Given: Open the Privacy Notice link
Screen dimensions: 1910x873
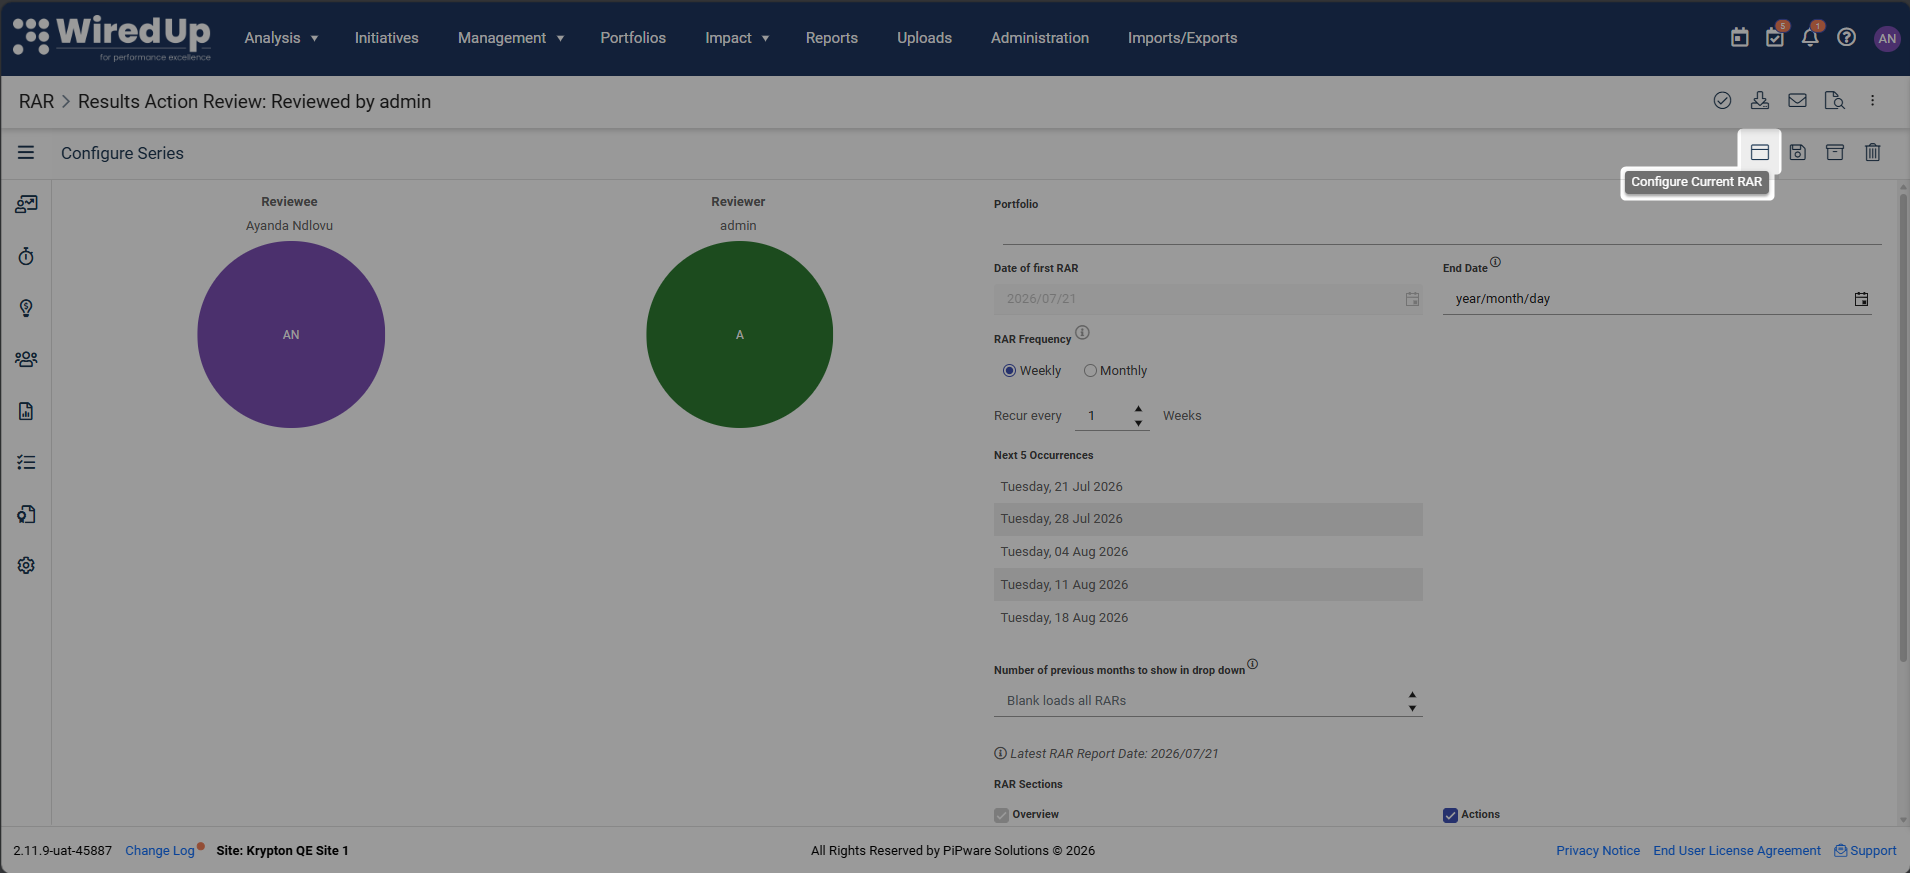Looking at the screenshot, I should pos(1598,851).
